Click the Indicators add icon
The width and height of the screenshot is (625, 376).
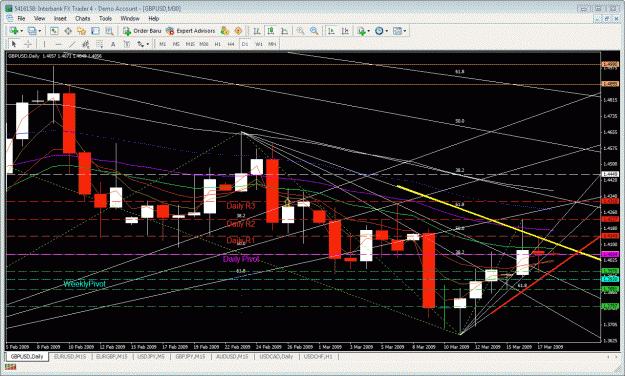[x=362, y=31]
